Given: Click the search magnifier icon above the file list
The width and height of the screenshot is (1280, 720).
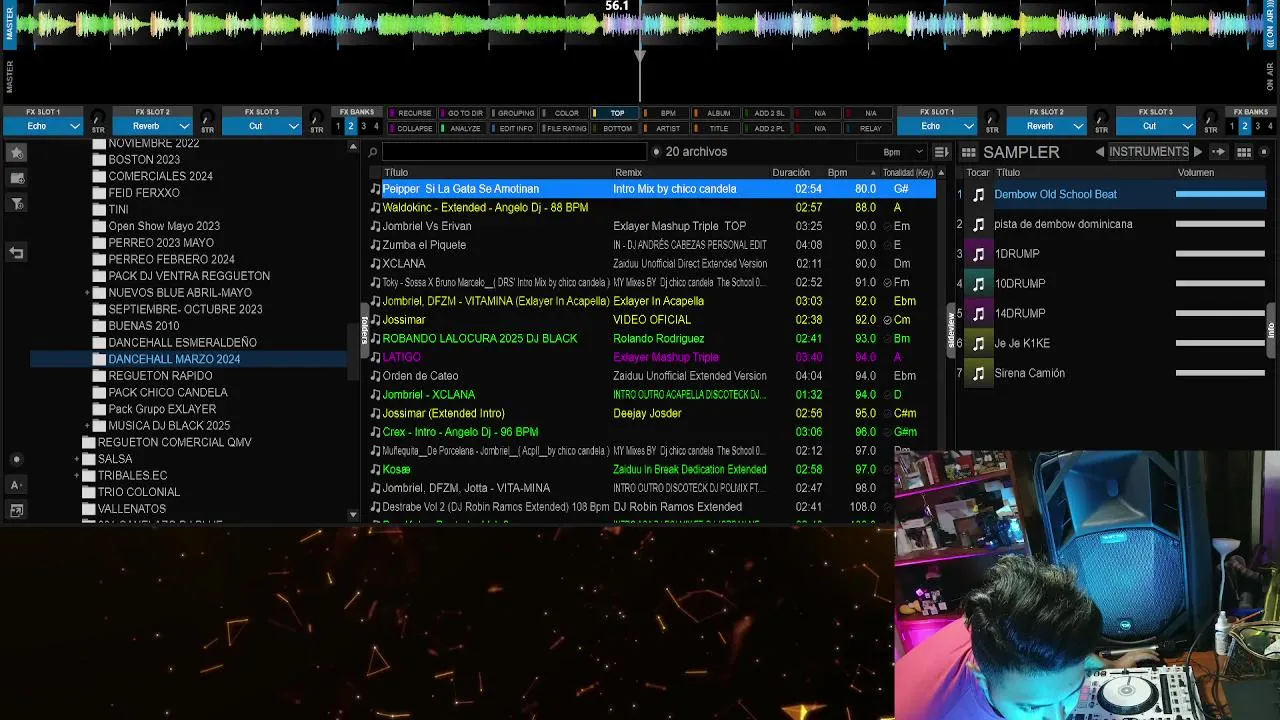Looking at the screenshot, I should (x=373, y=152).
